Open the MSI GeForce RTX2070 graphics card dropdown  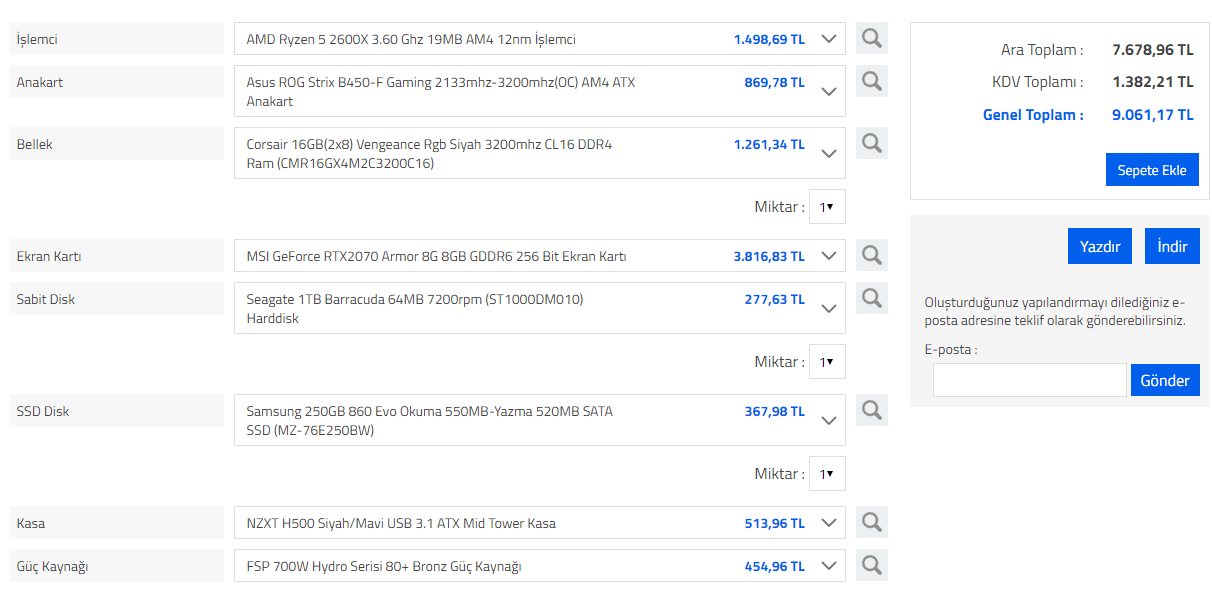(540, 256)
